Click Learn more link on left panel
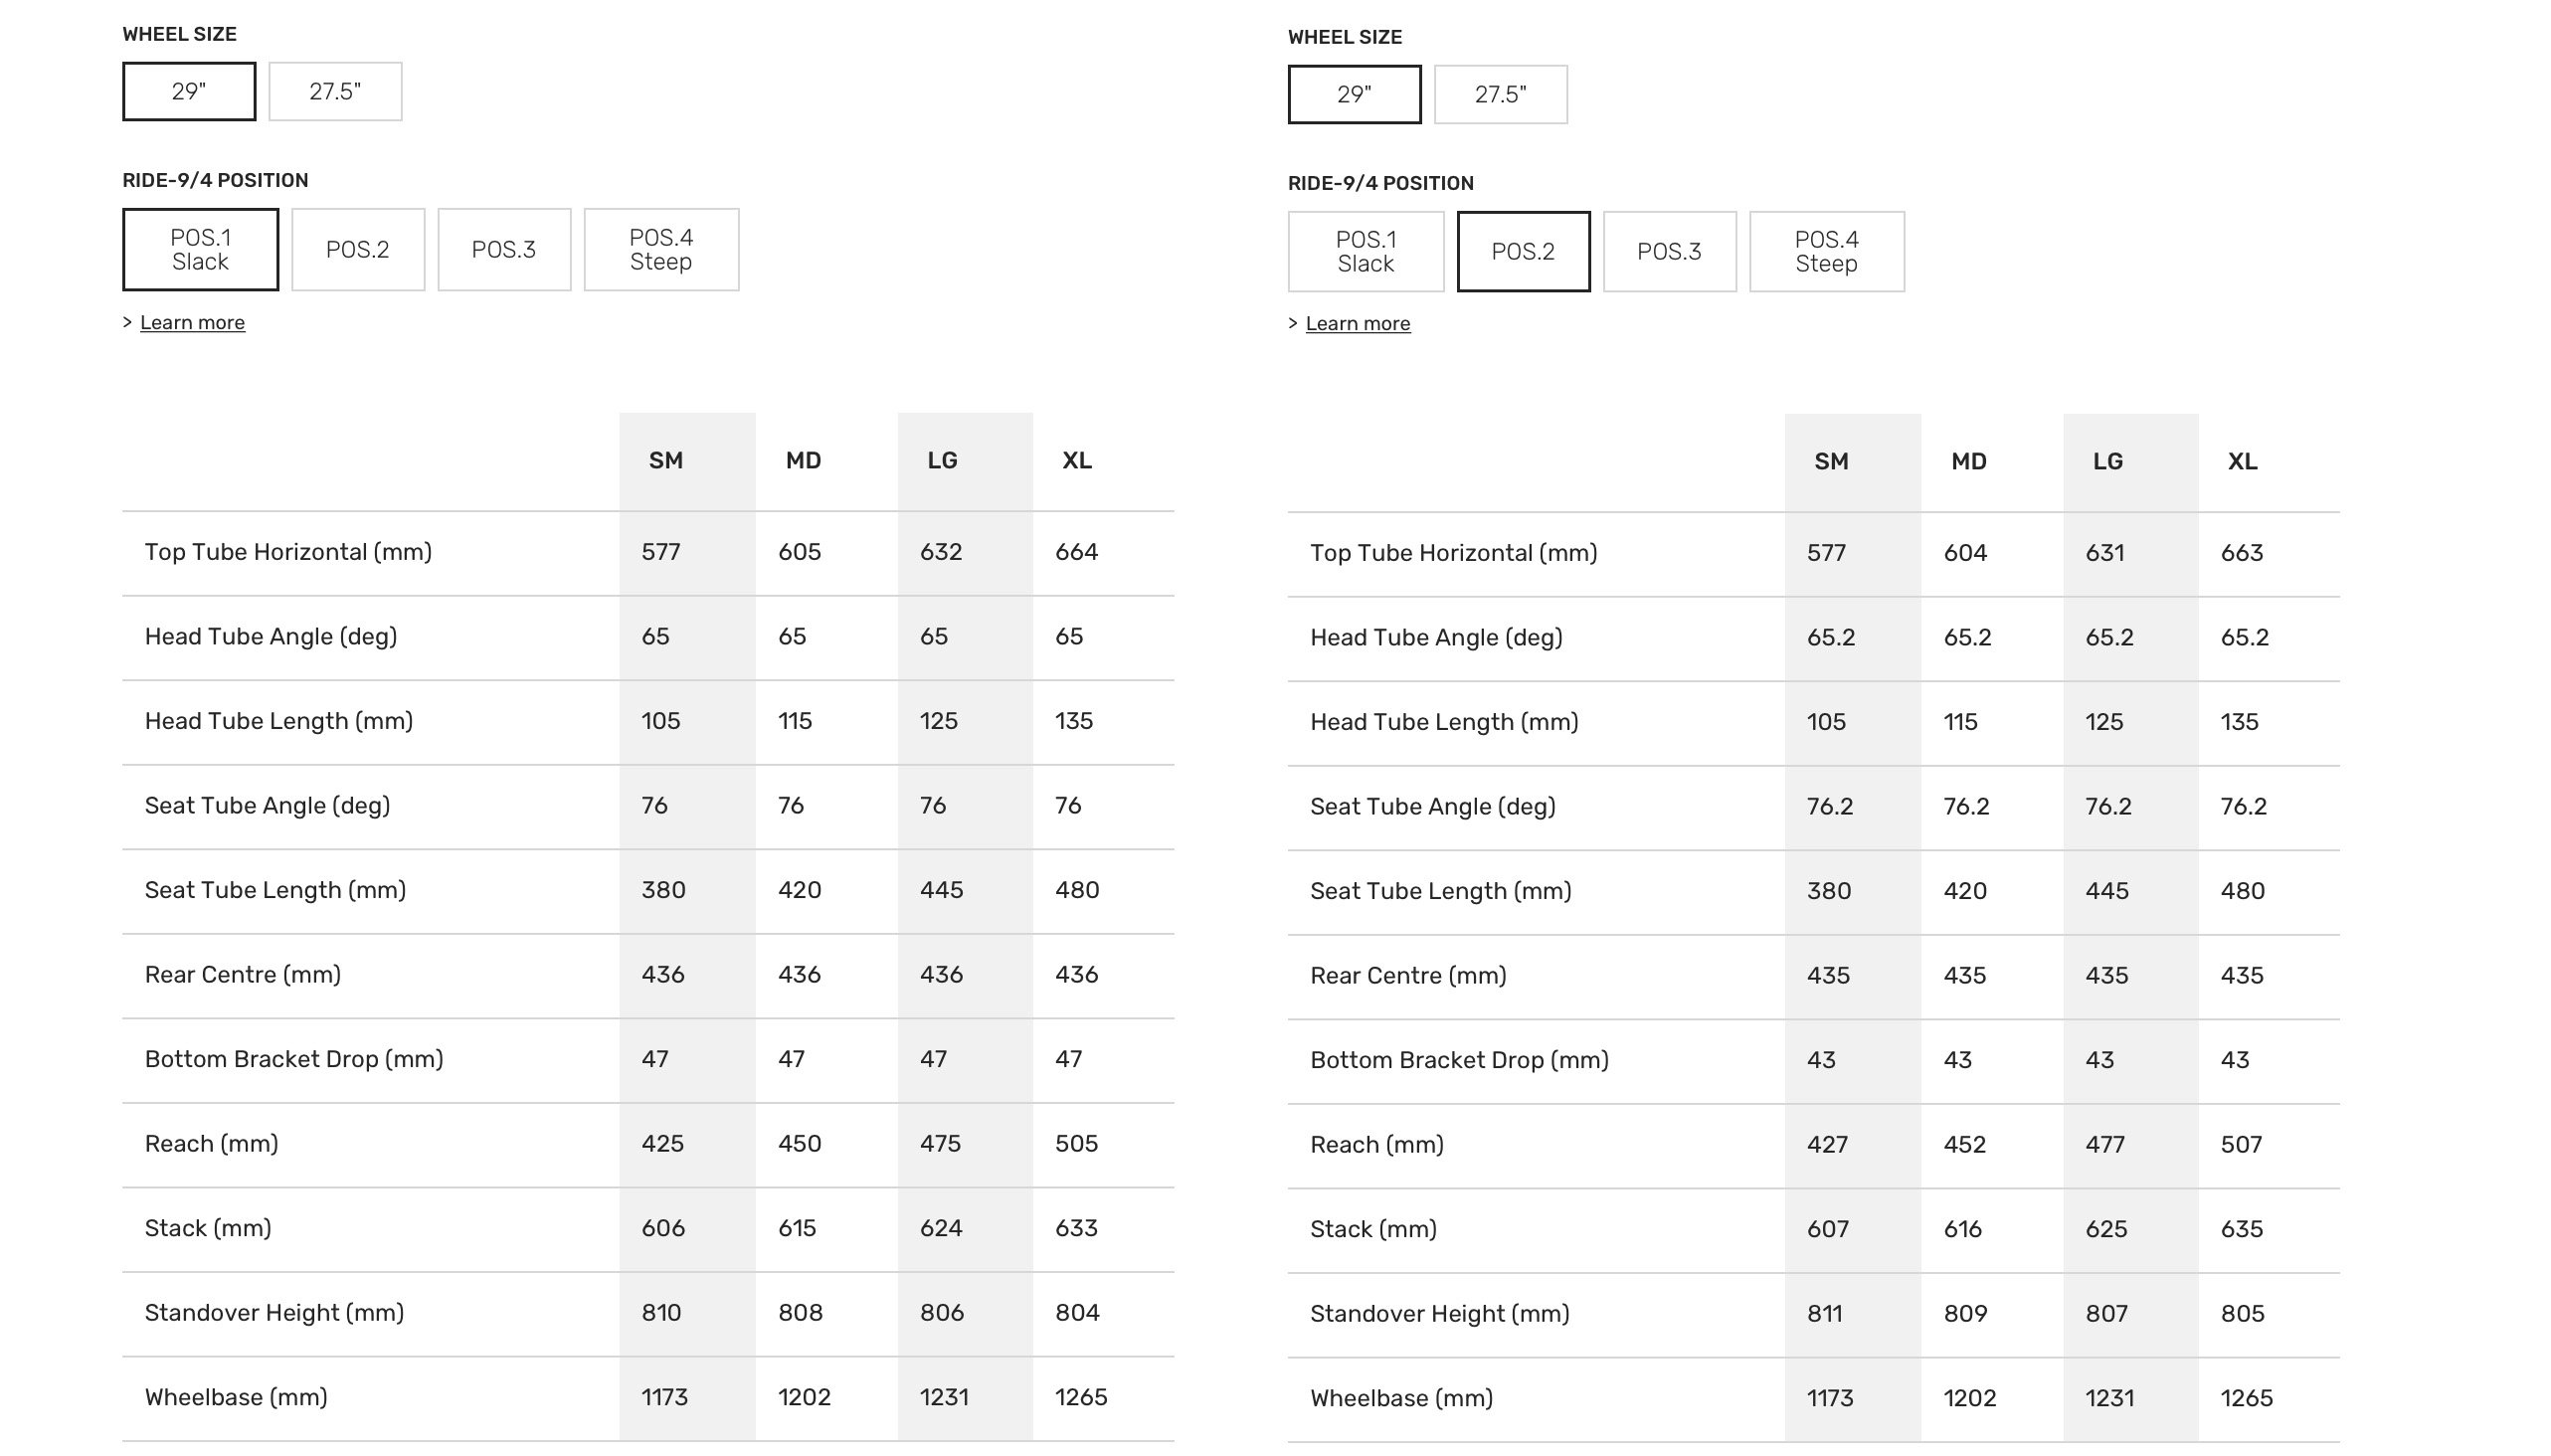2551x1456 pixels. click(x=193, y=322)
